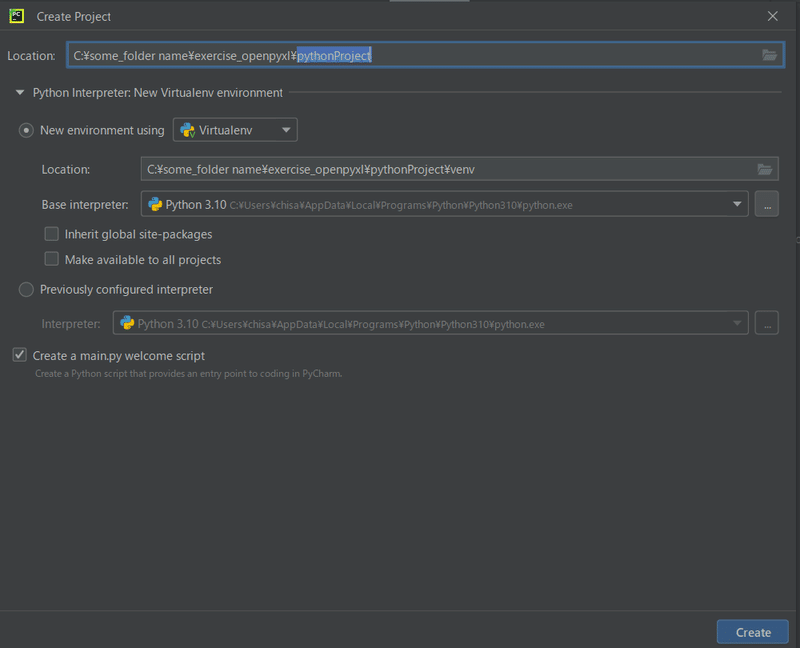Click the 'Create Project' title text
The height and width of the screenshot is (648, 800).
coord(73,17)
